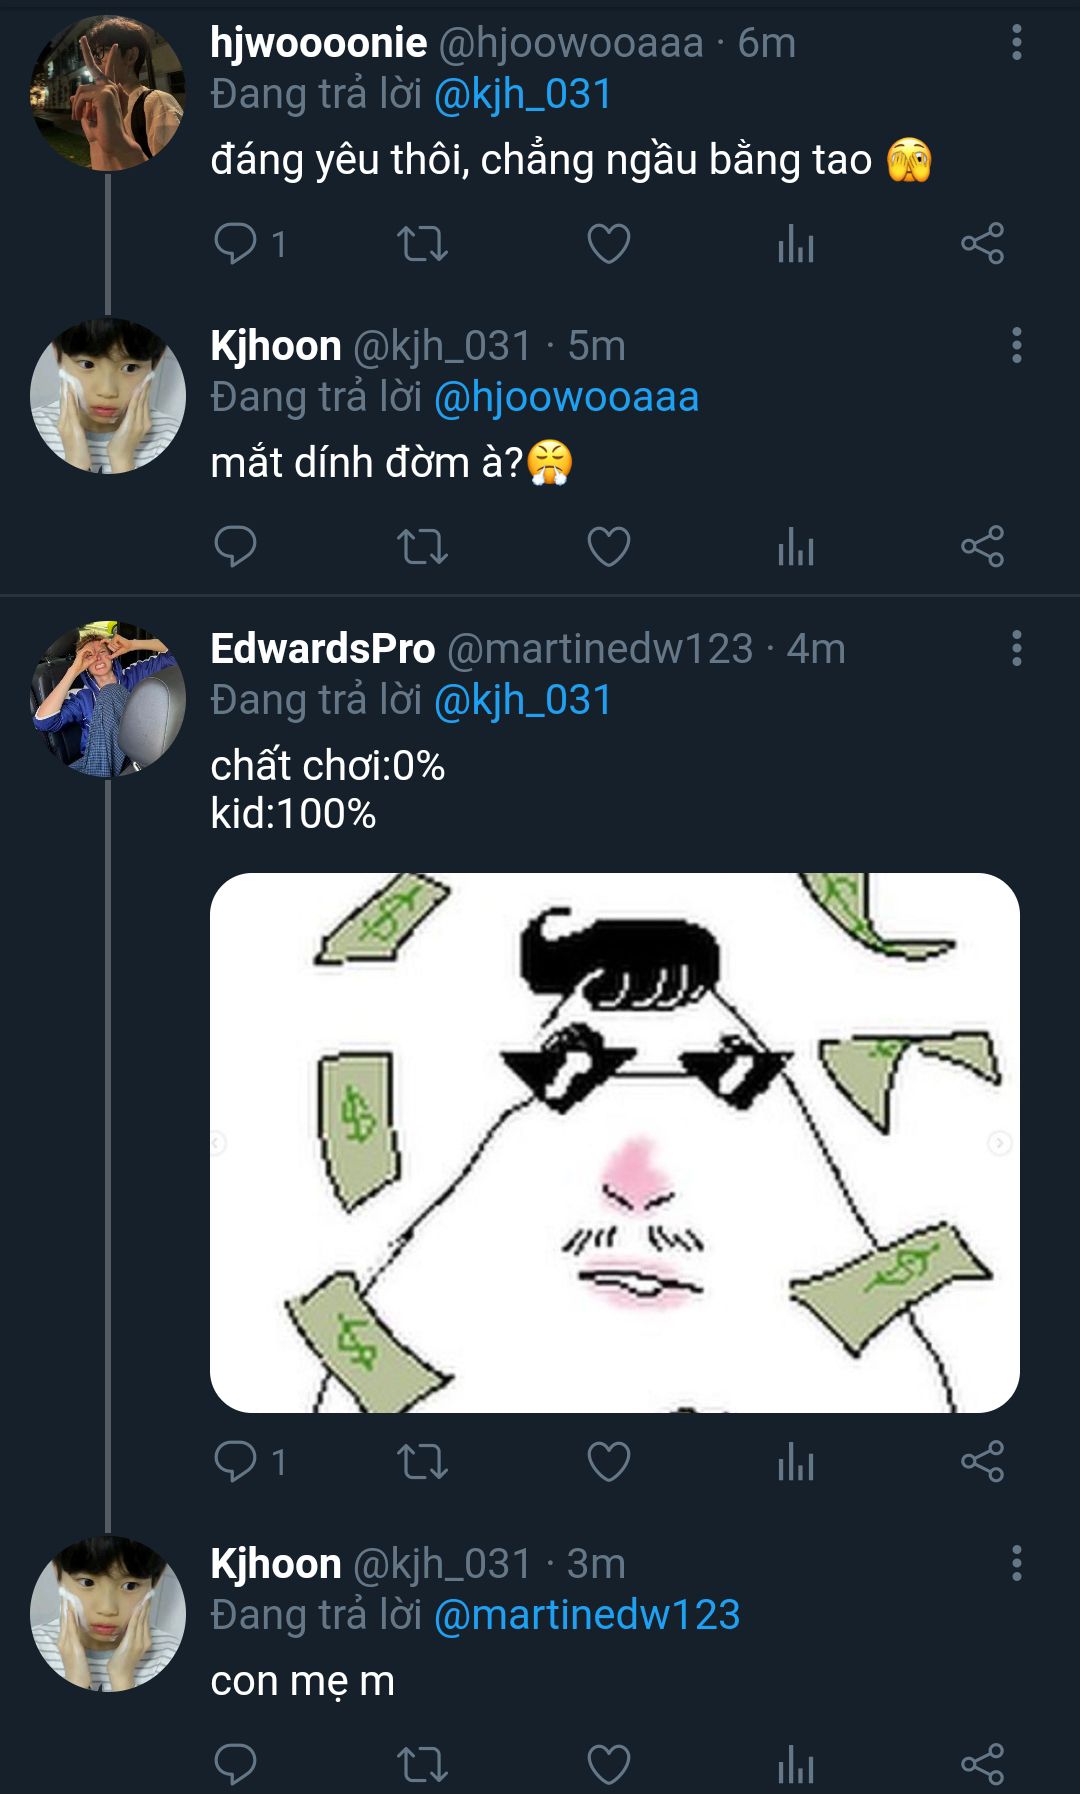Reply to hjwoooonie's tweet
1080x1794 pixels.
236,243
